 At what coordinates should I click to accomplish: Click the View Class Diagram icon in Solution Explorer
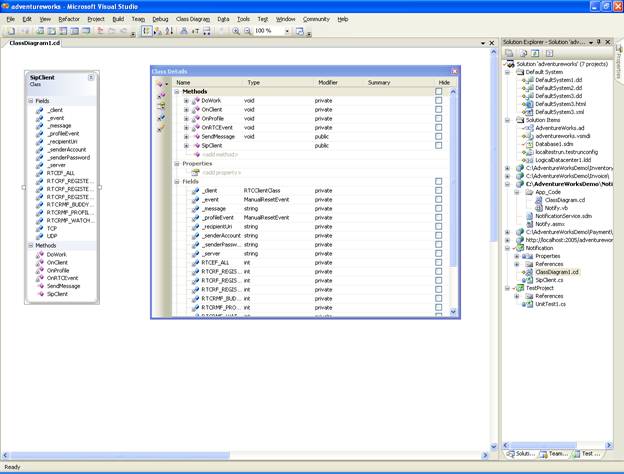tap(550, 53)
